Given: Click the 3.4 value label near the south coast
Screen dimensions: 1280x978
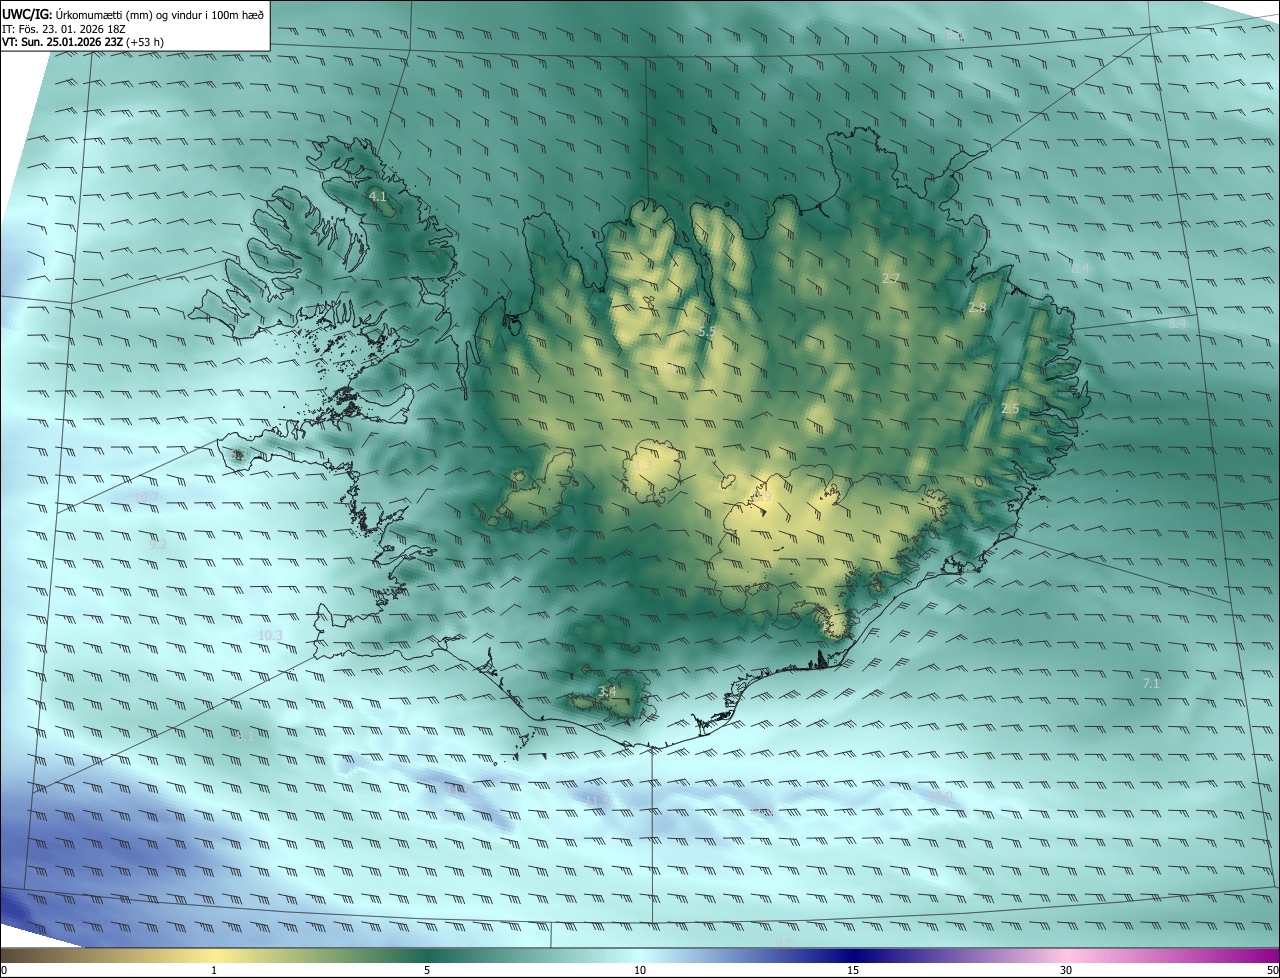Looking at the screenshot, I should (x=607, y=691).
